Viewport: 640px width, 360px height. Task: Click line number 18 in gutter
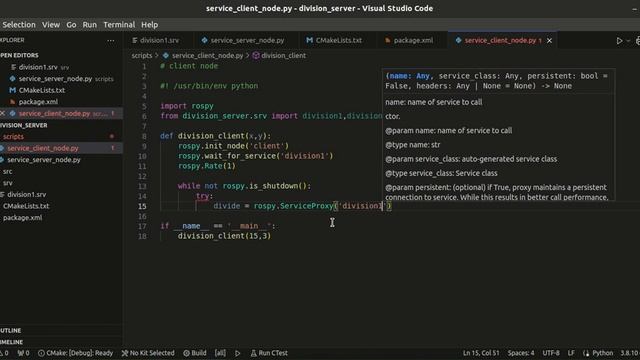[142, 236]
